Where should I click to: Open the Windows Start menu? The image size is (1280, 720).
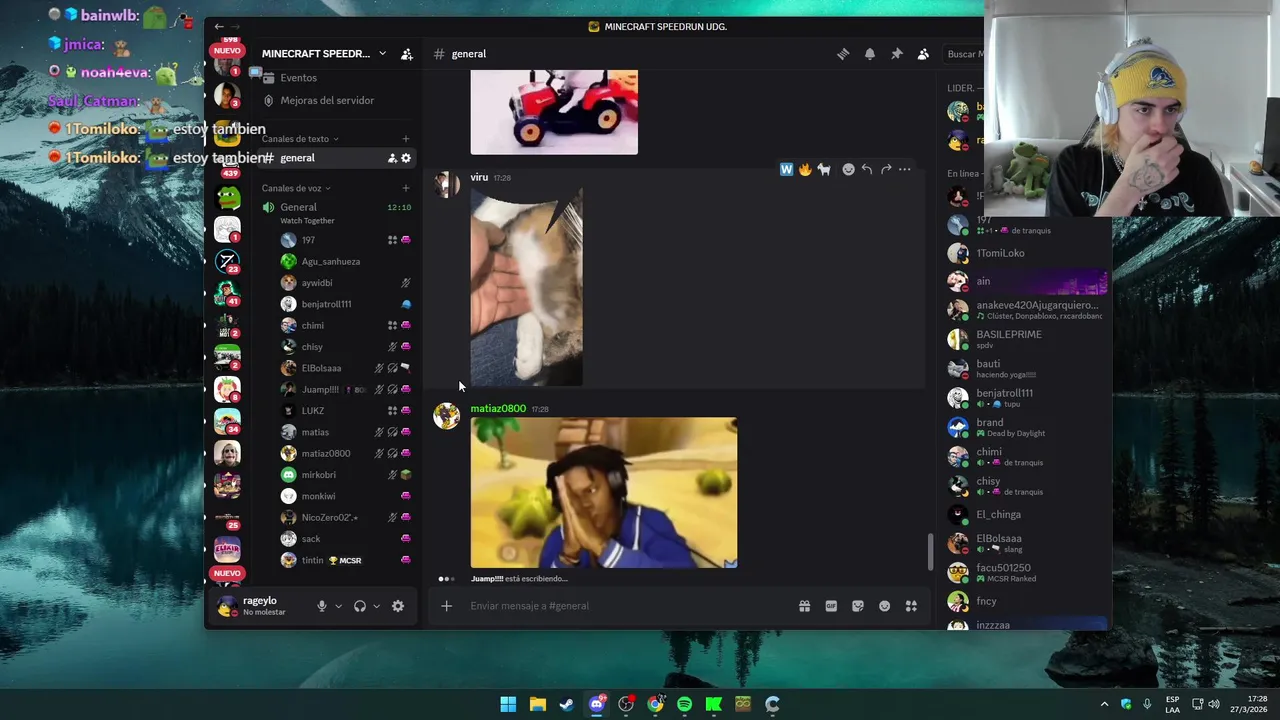(x=508, y=704)
